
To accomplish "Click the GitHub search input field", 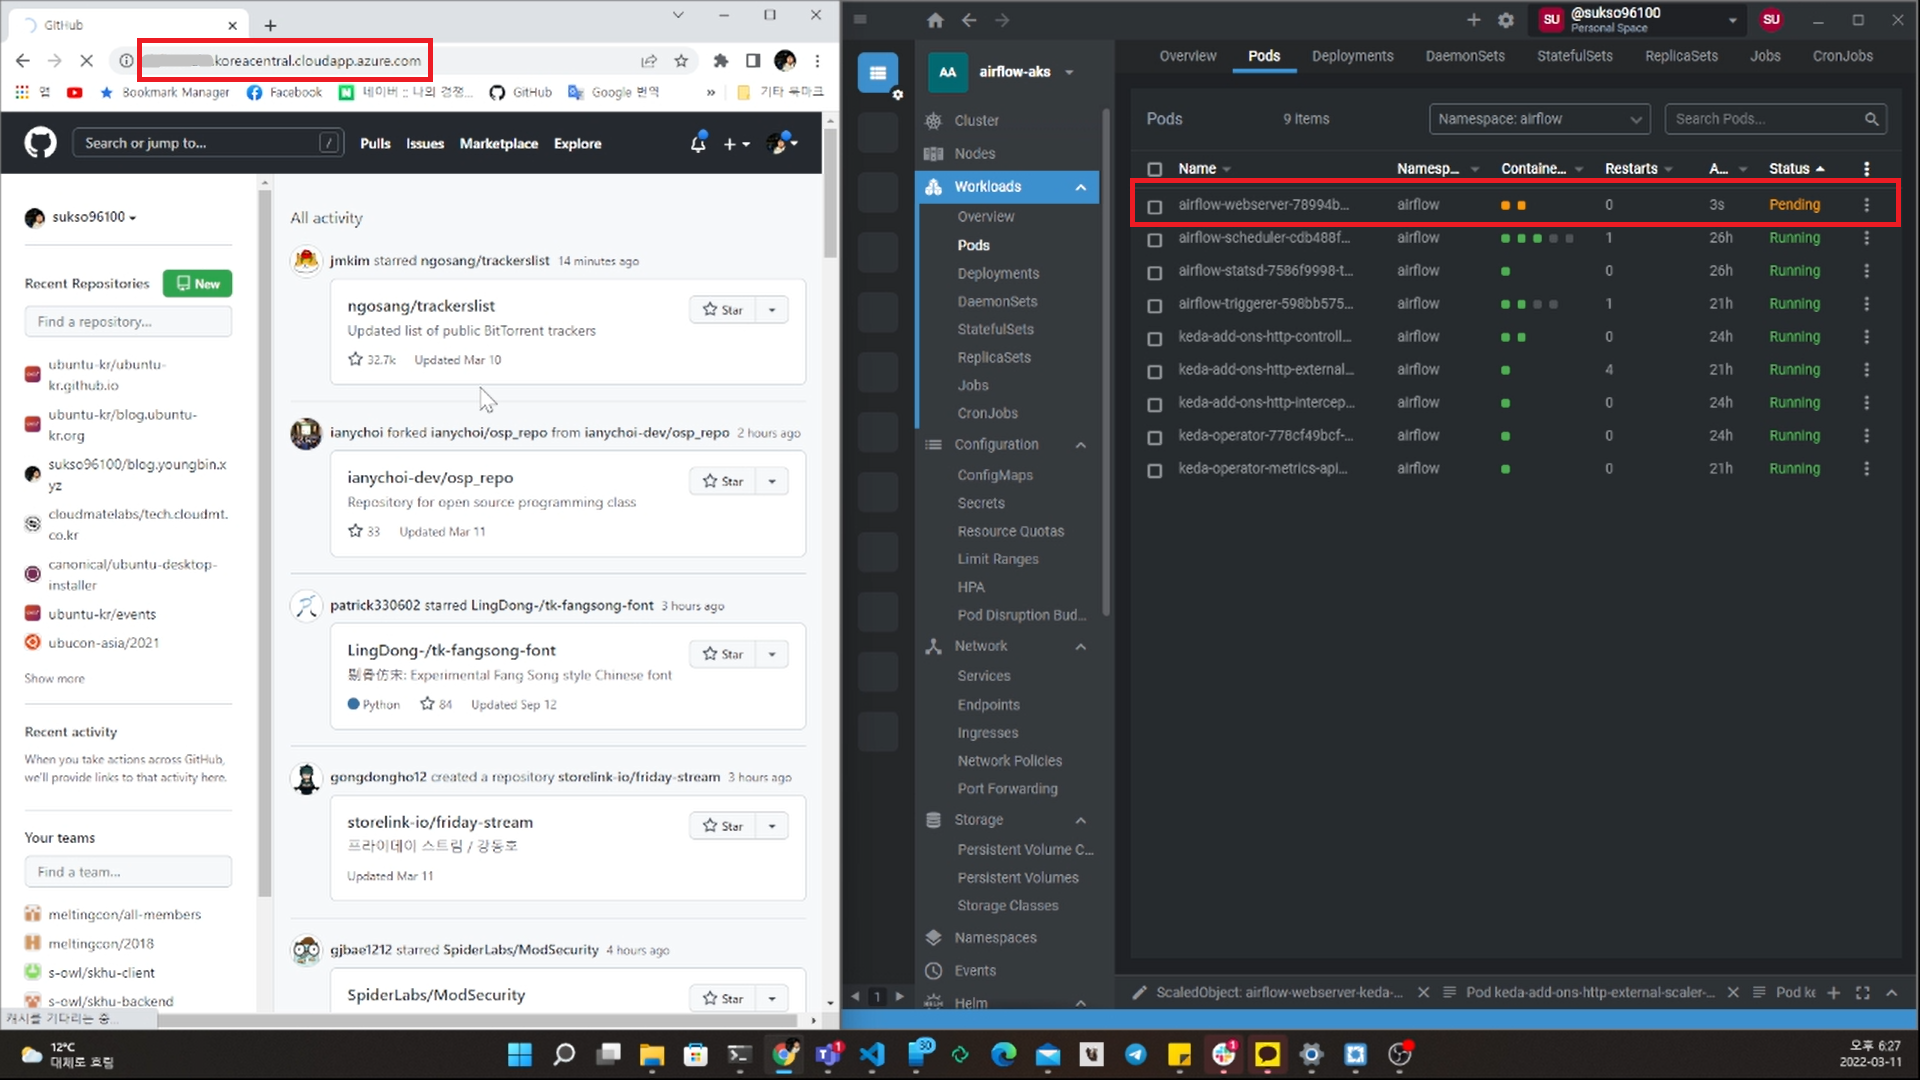I will (x=200, y=144).
